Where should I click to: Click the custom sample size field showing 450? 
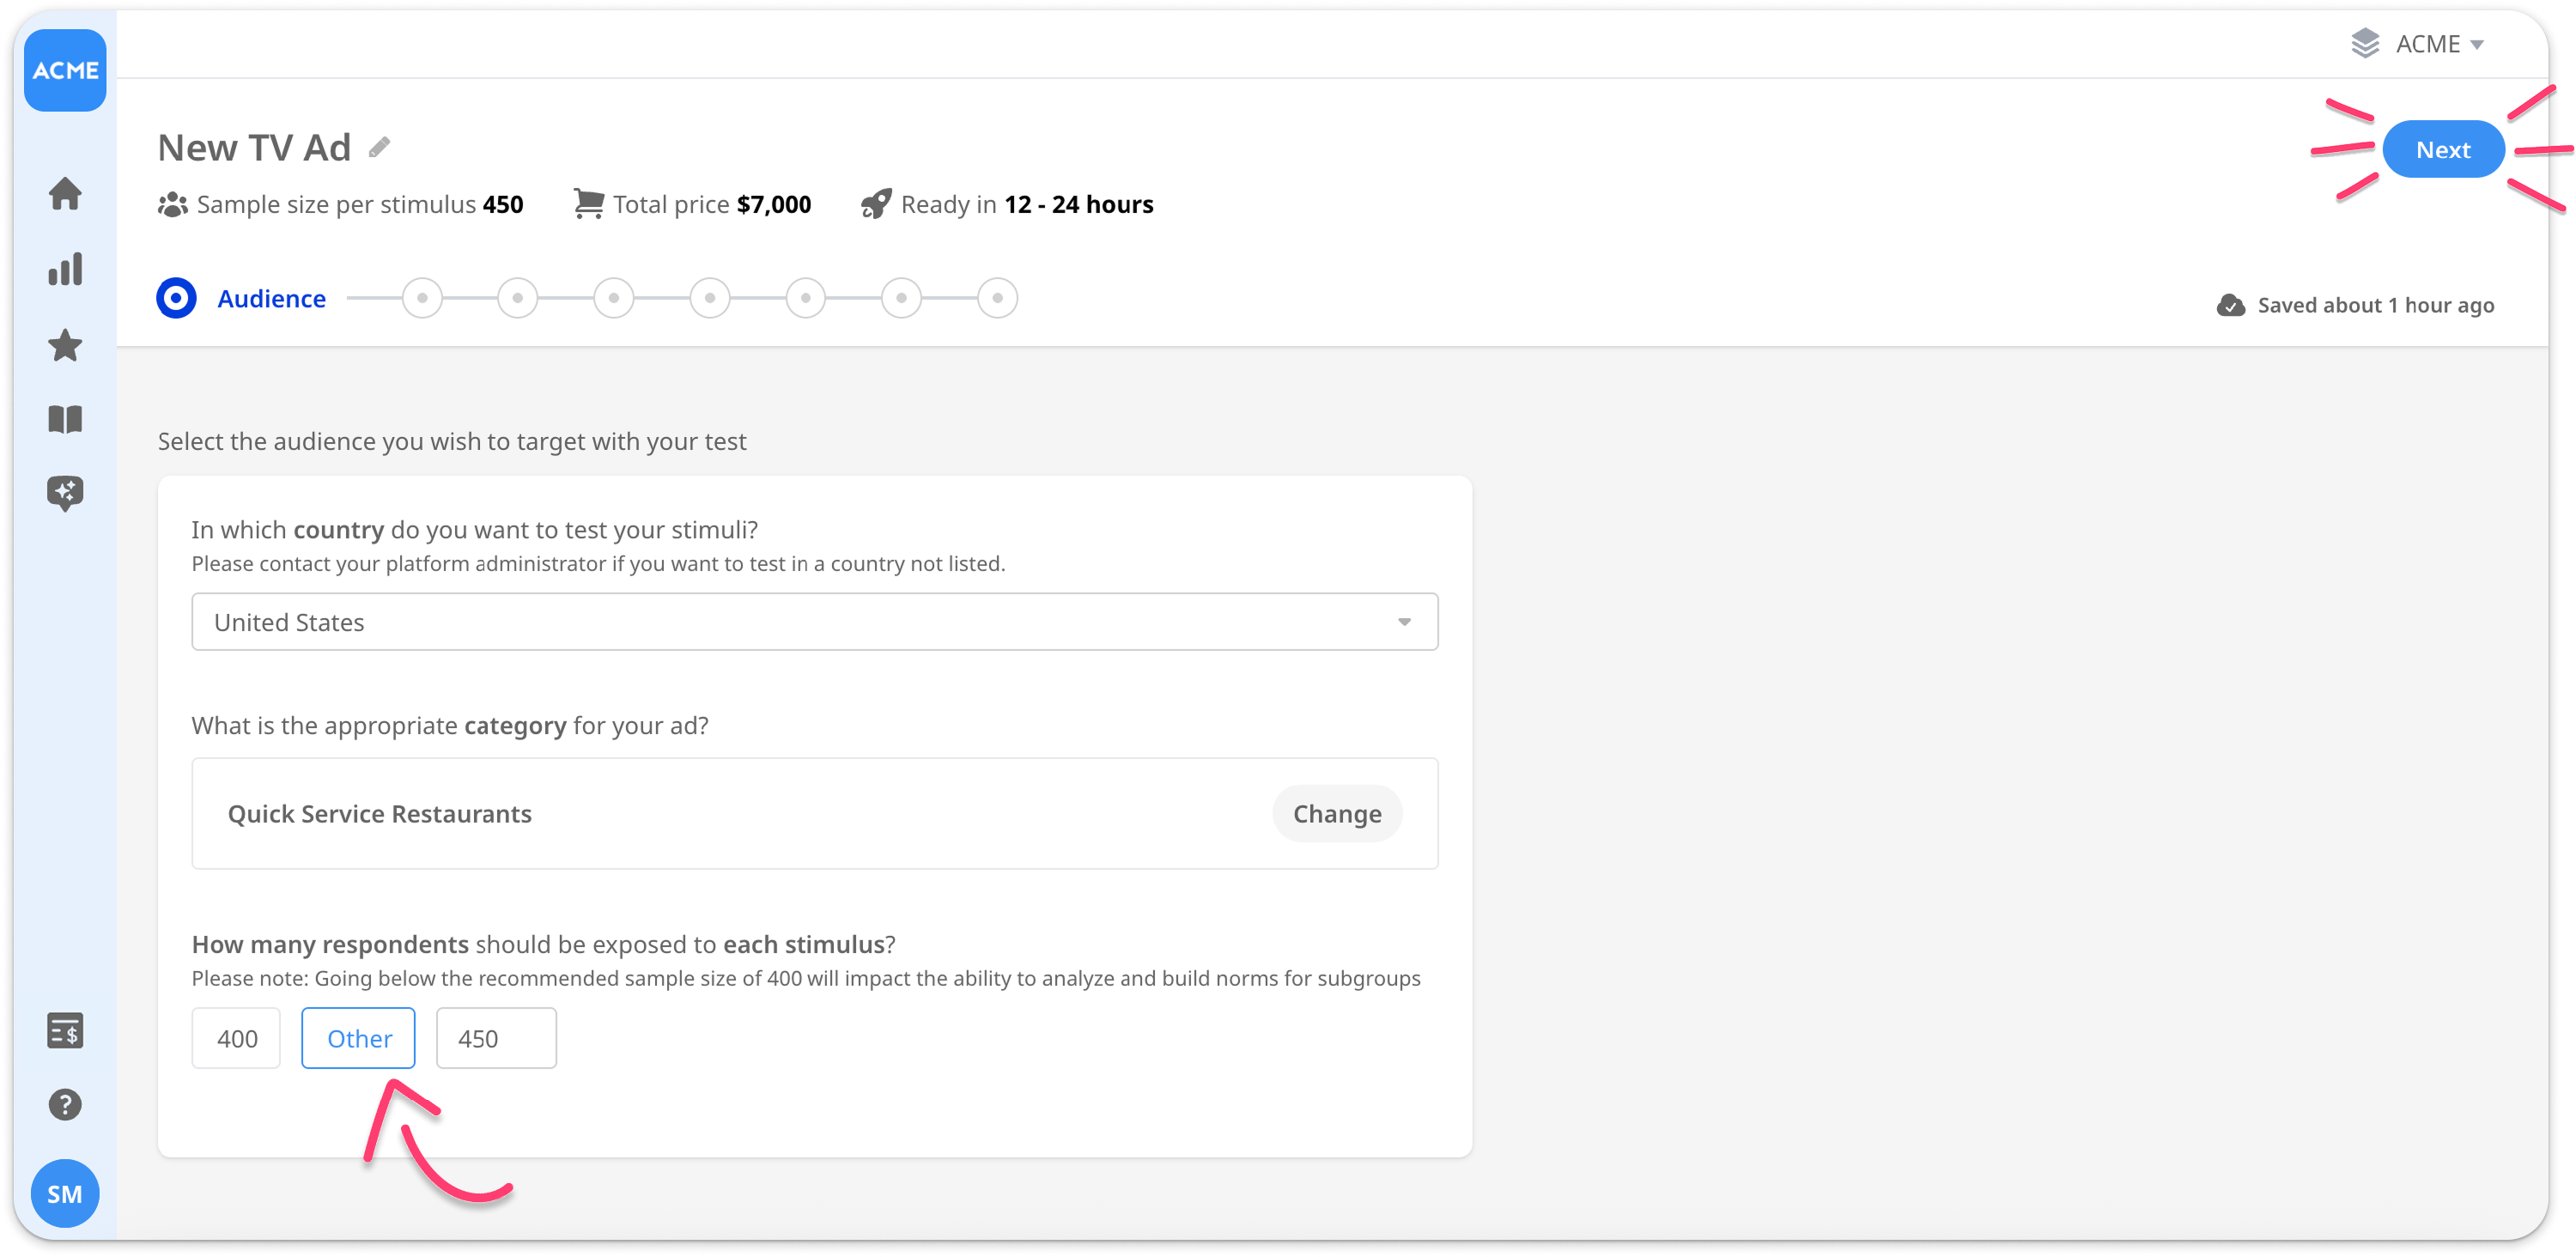(496, 1038)
